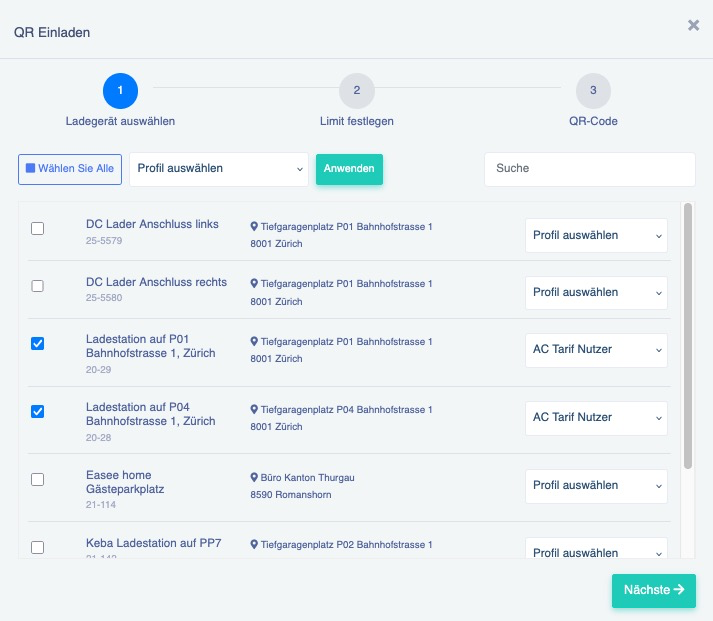Screen dimensions: 713x621
Task: Uncheck Ladestation auf P04 checkbox
Action: 38,412
